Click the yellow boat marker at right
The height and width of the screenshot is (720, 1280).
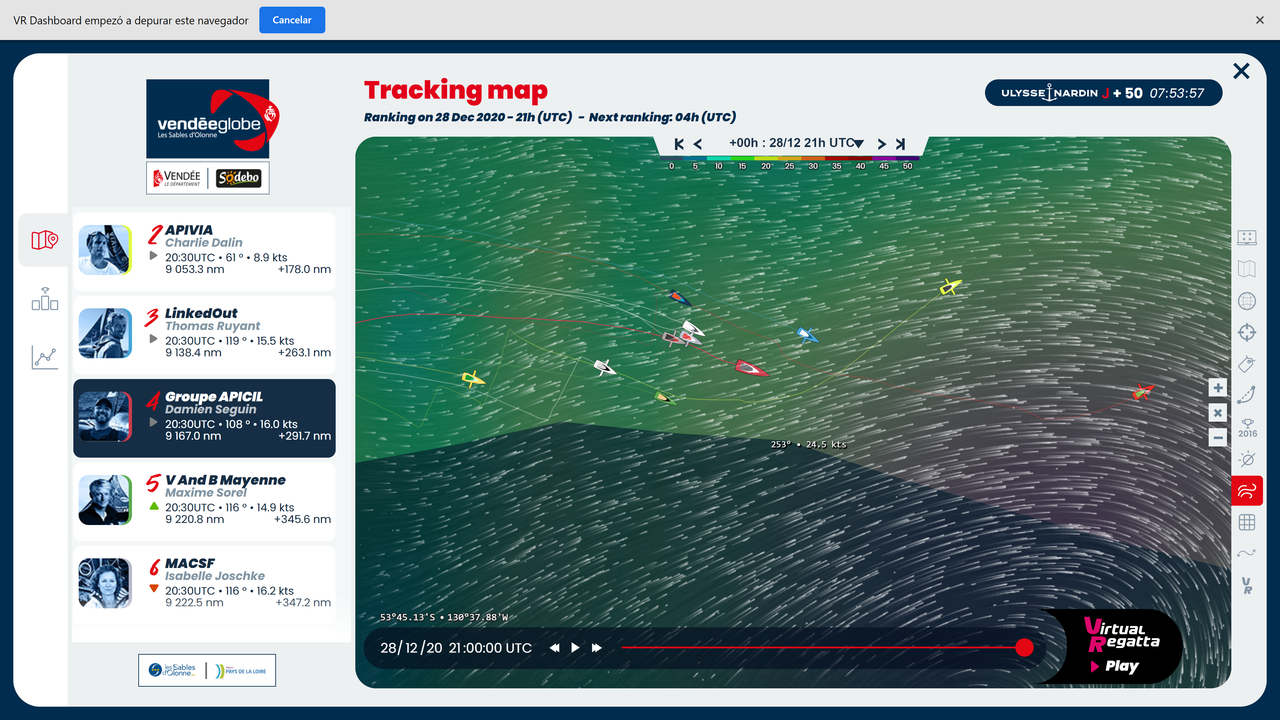[x=950, y=288]
